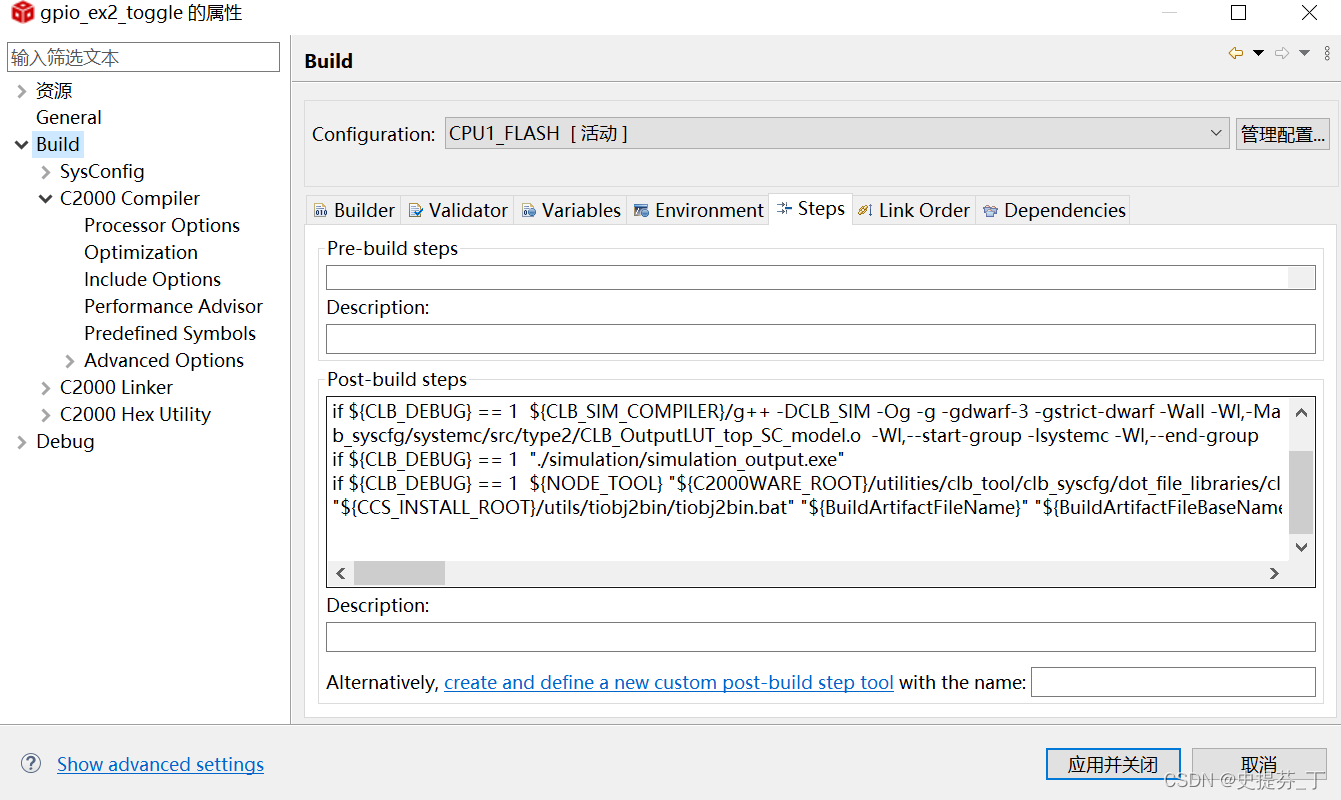Select General in the tree
The image size is (1341, 800).
(69, 117)
